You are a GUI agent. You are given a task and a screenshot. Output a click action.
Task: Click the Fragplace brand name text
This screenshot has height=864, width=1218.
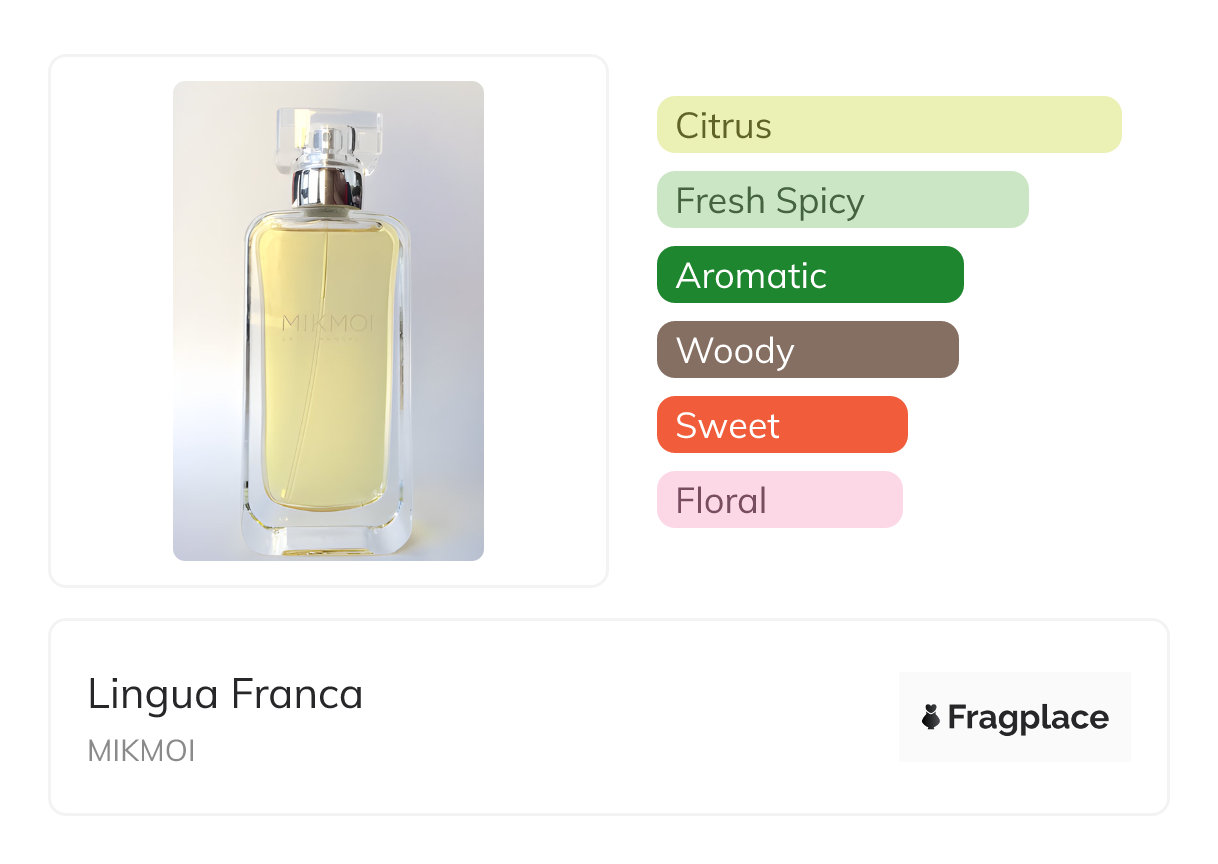1028,717
